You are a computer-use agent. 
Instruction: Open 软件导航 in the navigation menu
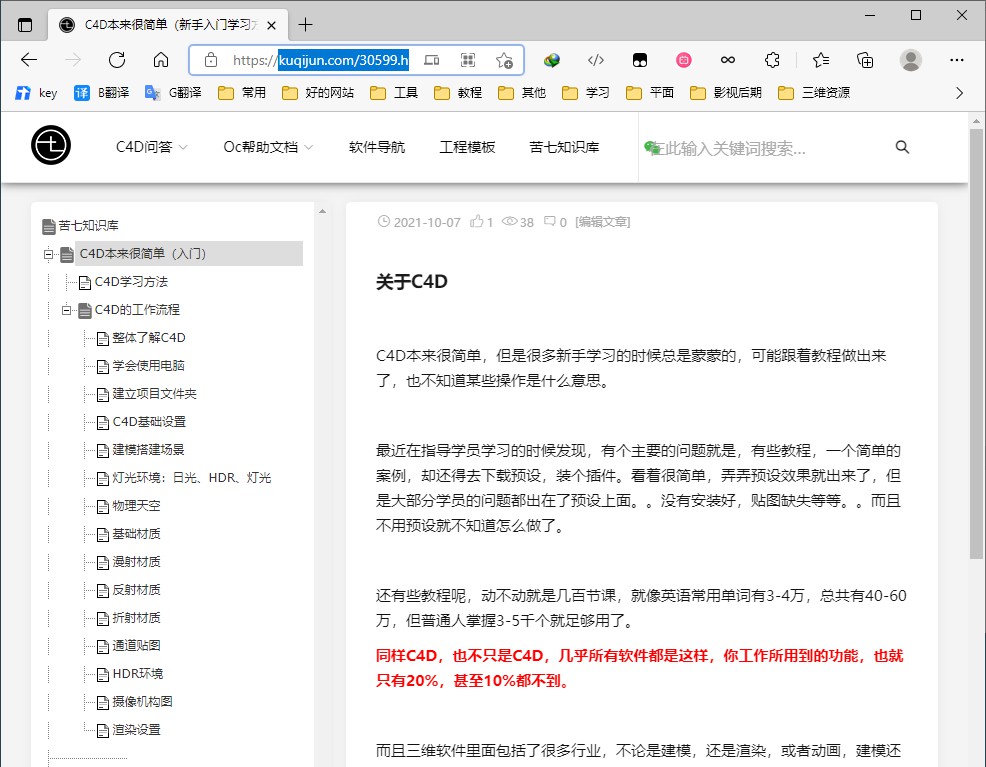(x=377, y=147)
